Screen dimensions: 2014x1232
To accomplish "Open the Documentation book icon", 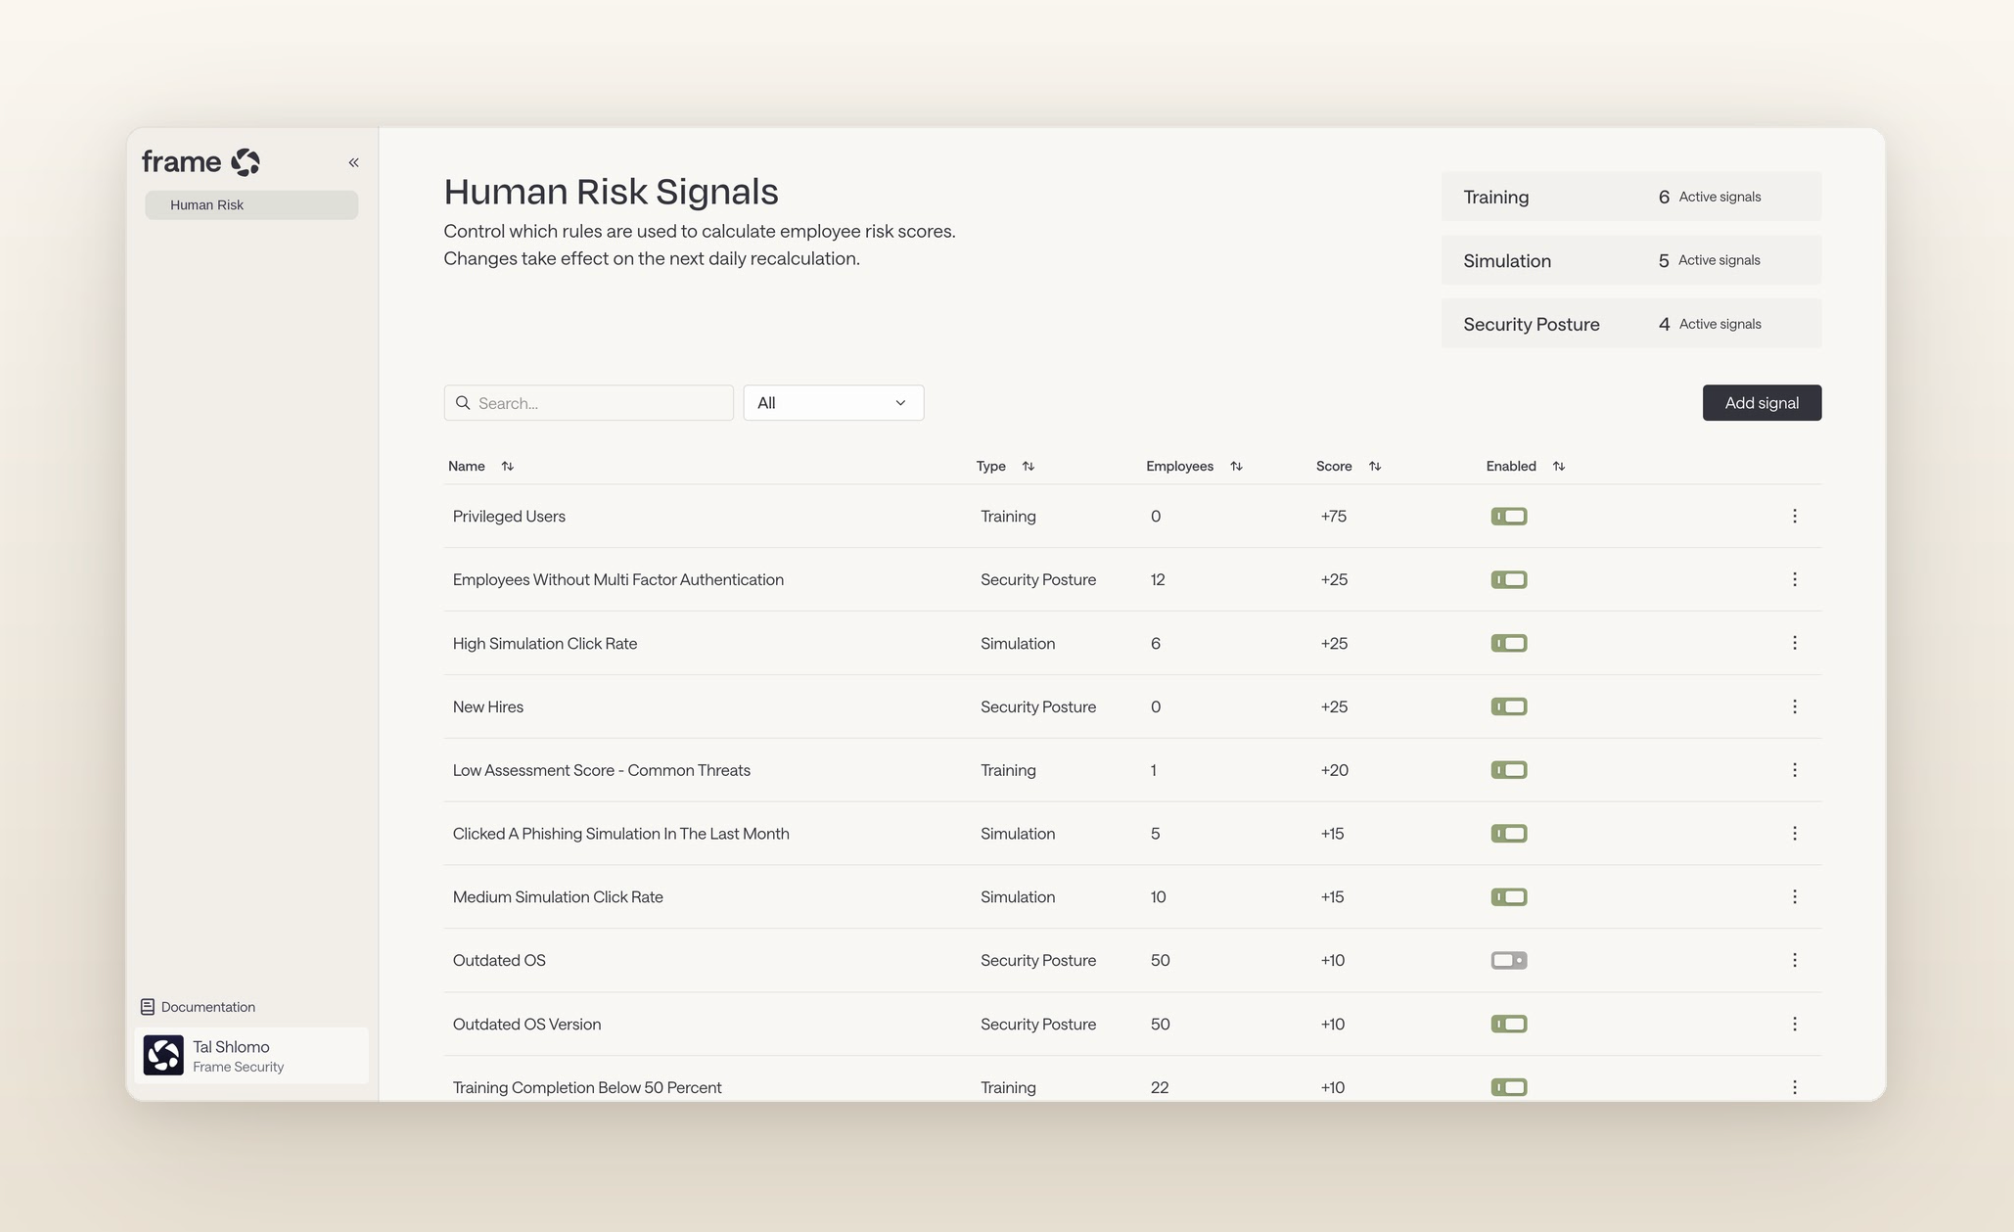I will point(147,1007).
